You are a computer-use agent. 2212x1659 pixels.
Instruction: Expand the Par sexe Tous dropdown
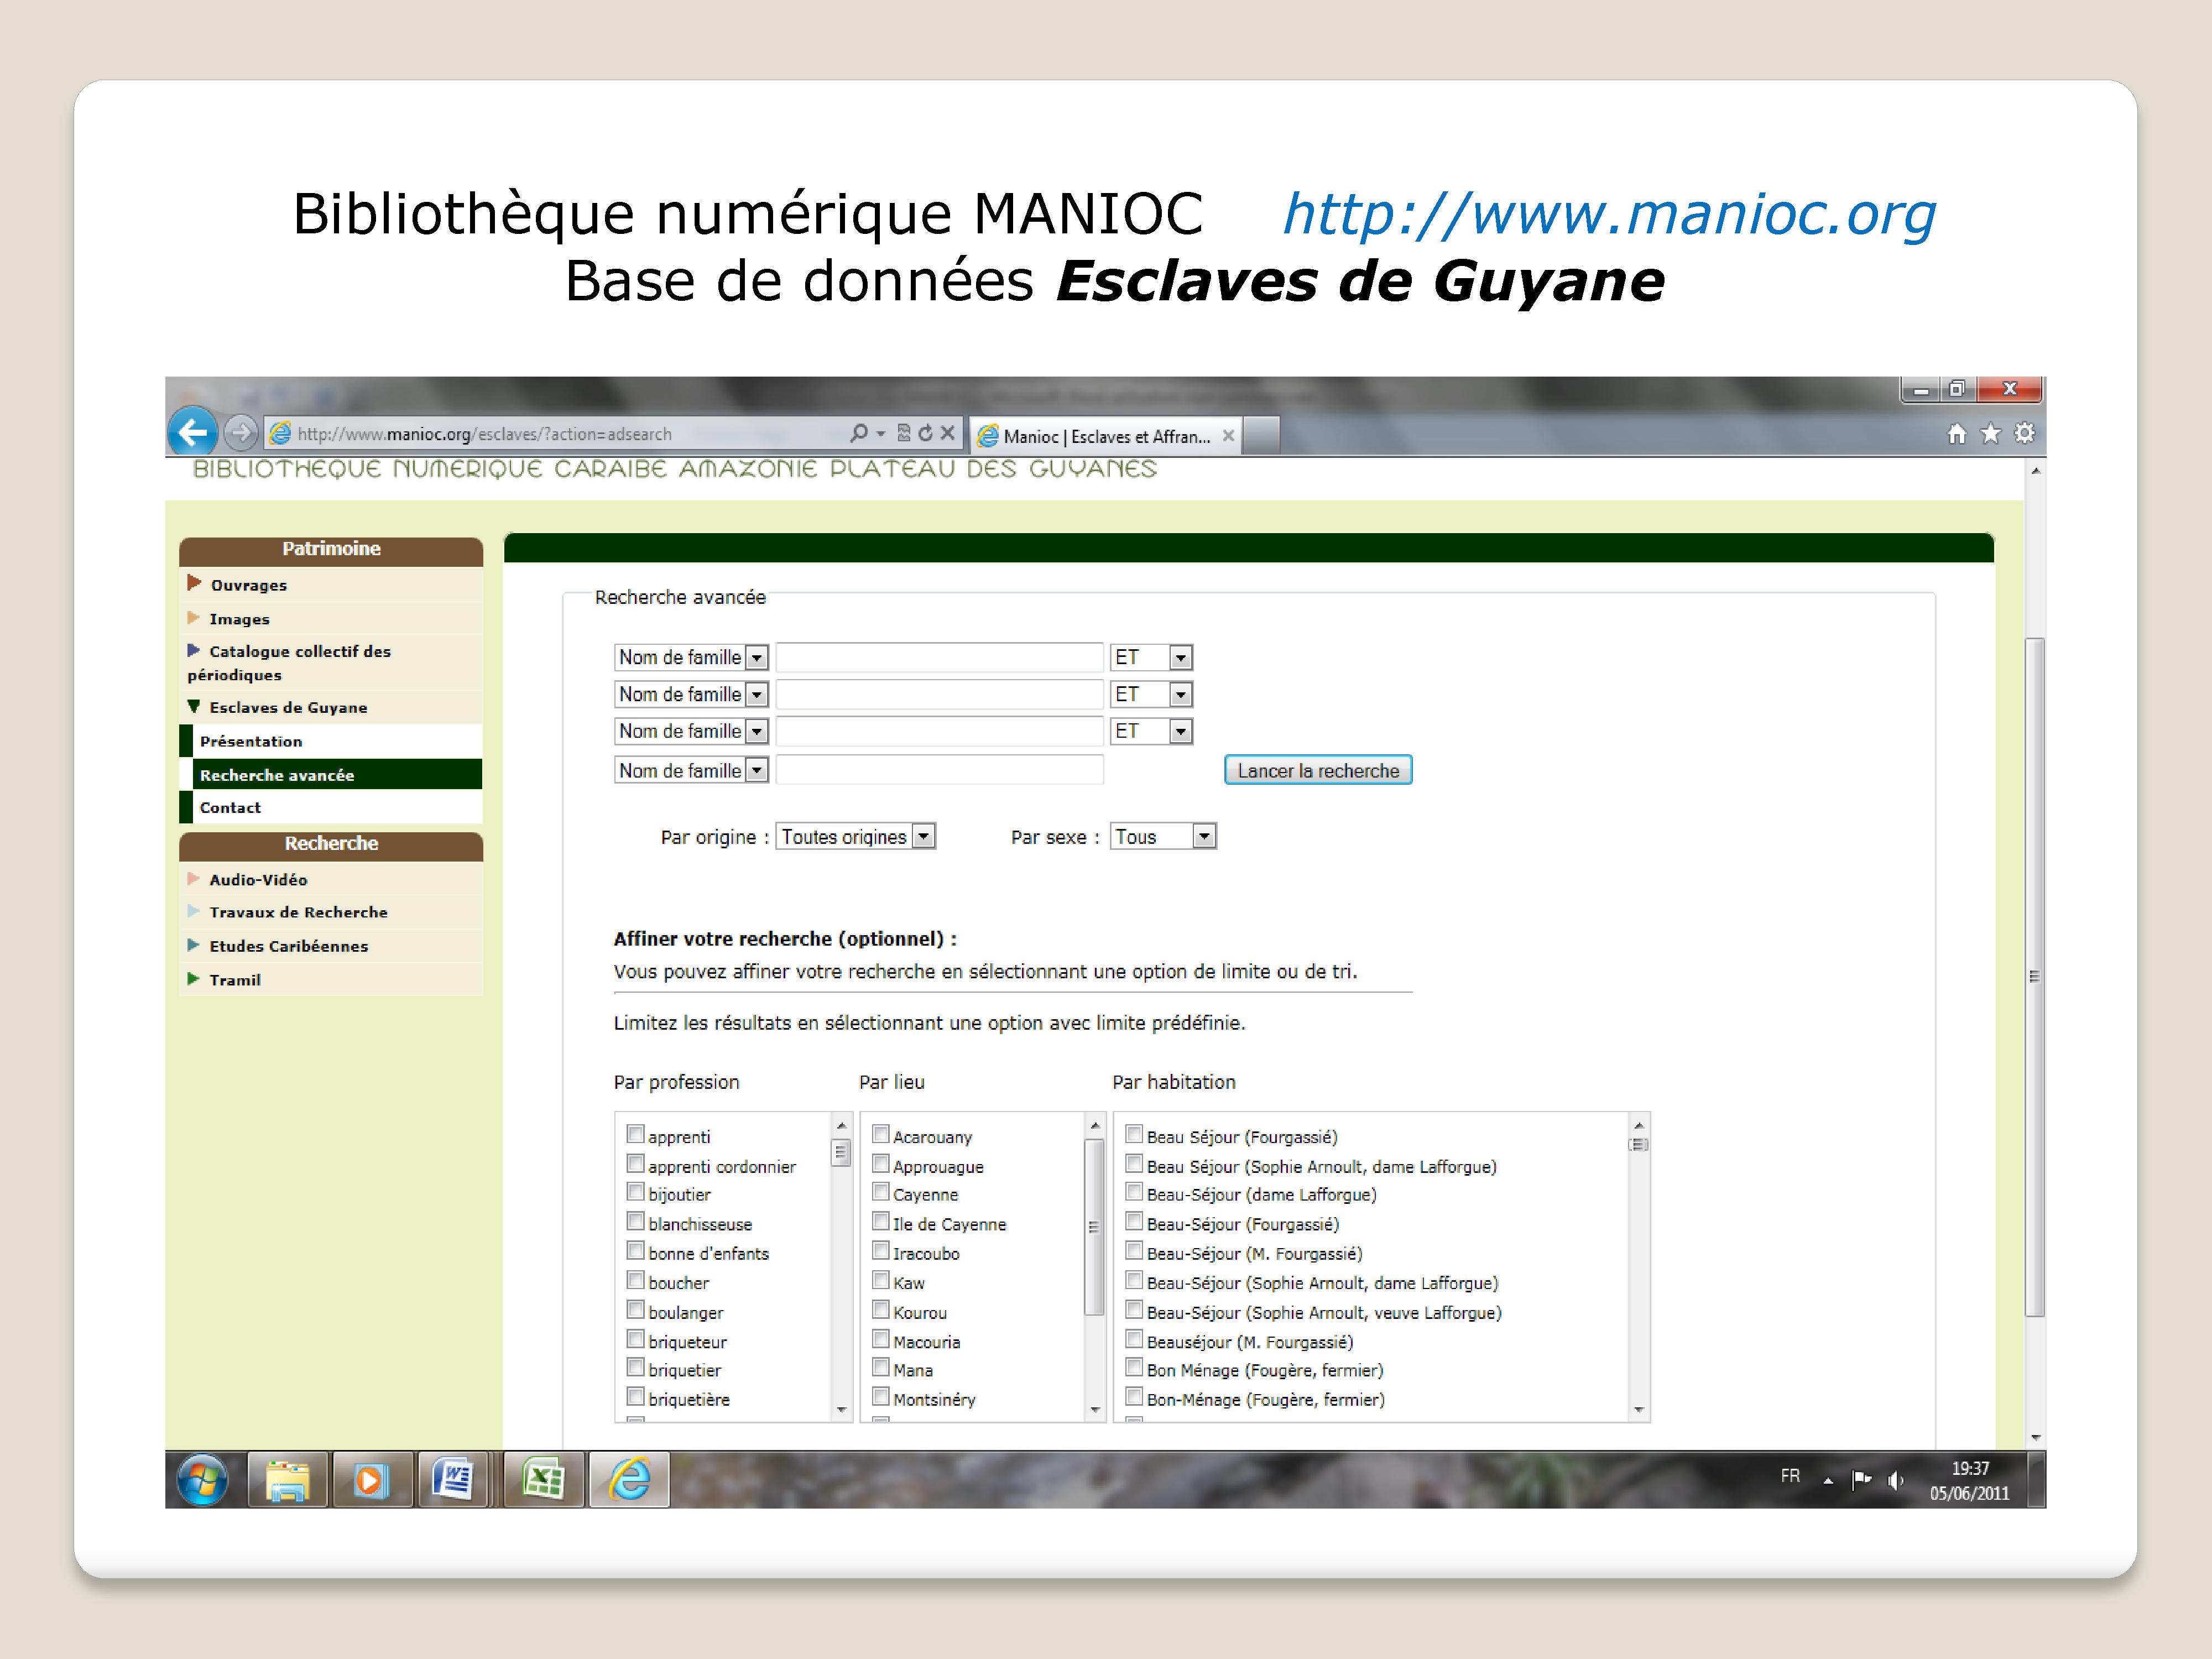pyautogui.click(x=1163, y=836)
